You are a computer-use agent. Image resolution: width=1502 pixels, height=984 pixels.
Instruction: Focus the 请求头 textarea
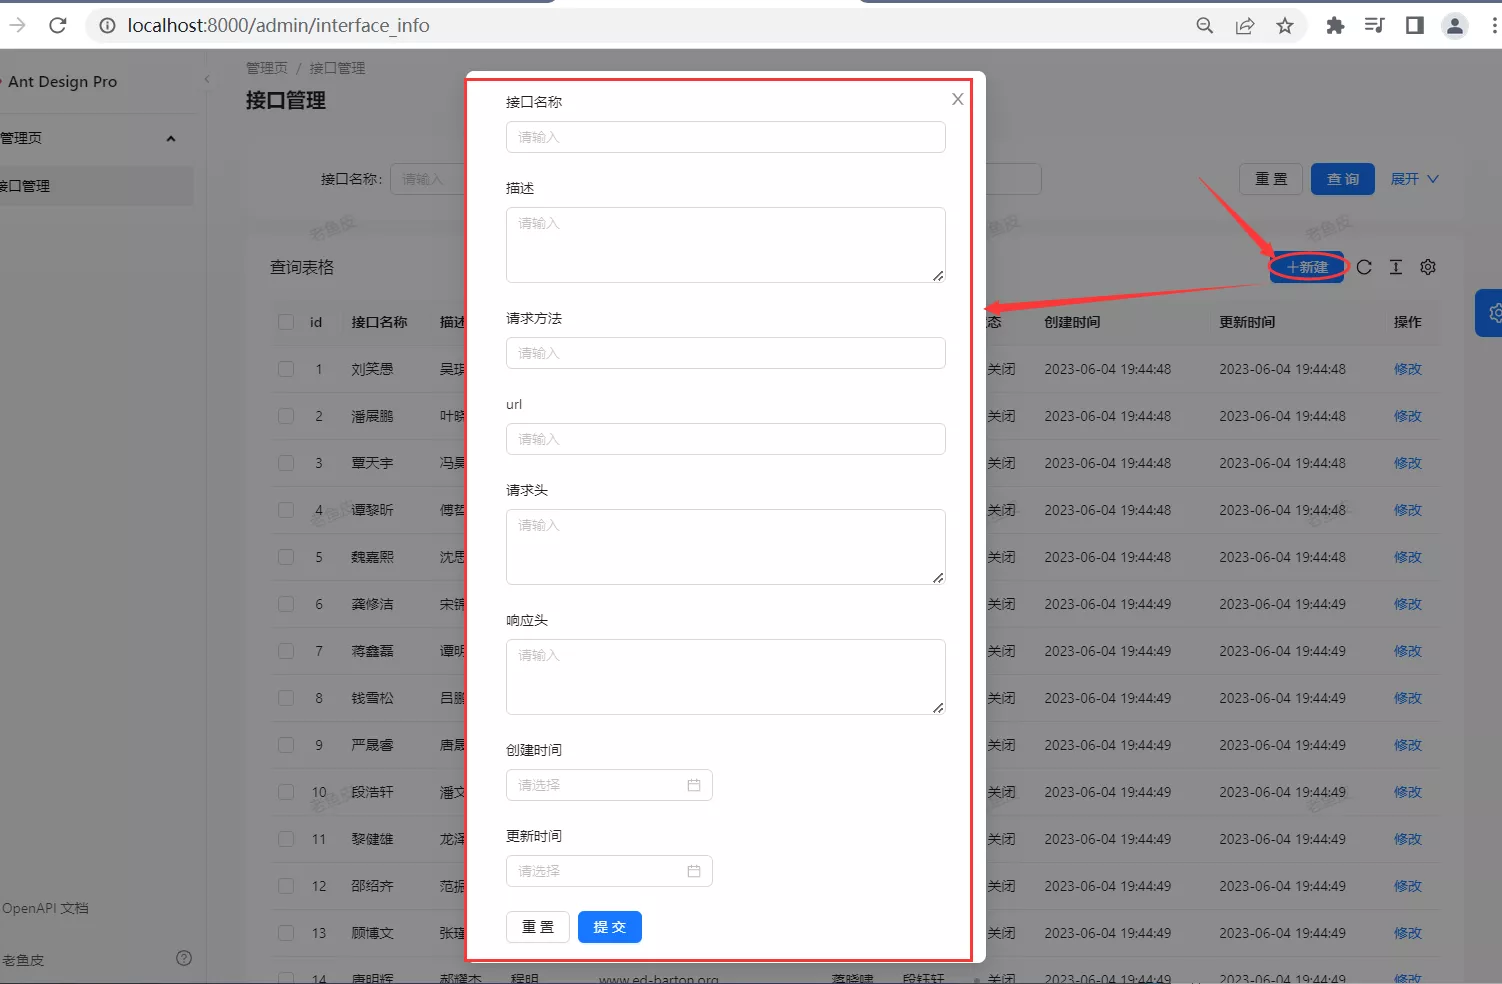726,547
